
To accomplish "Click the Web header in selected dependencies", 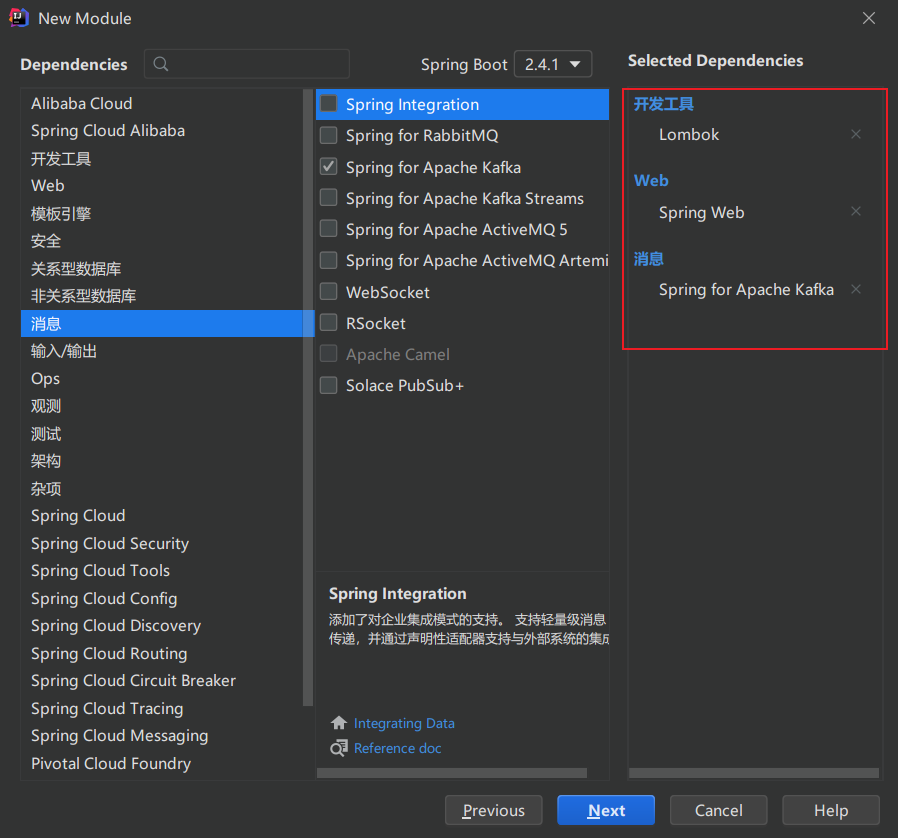I will point(651,180).
